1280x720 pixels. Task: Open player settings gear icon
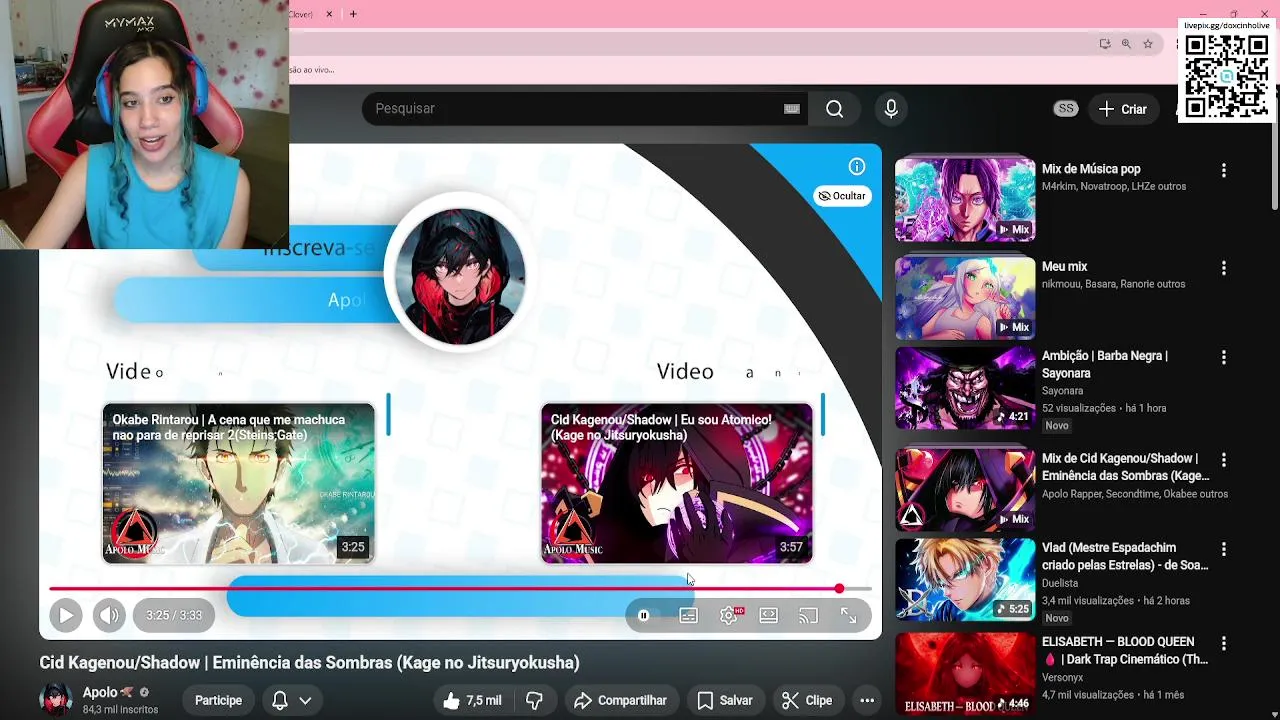[x=729, y=616]
